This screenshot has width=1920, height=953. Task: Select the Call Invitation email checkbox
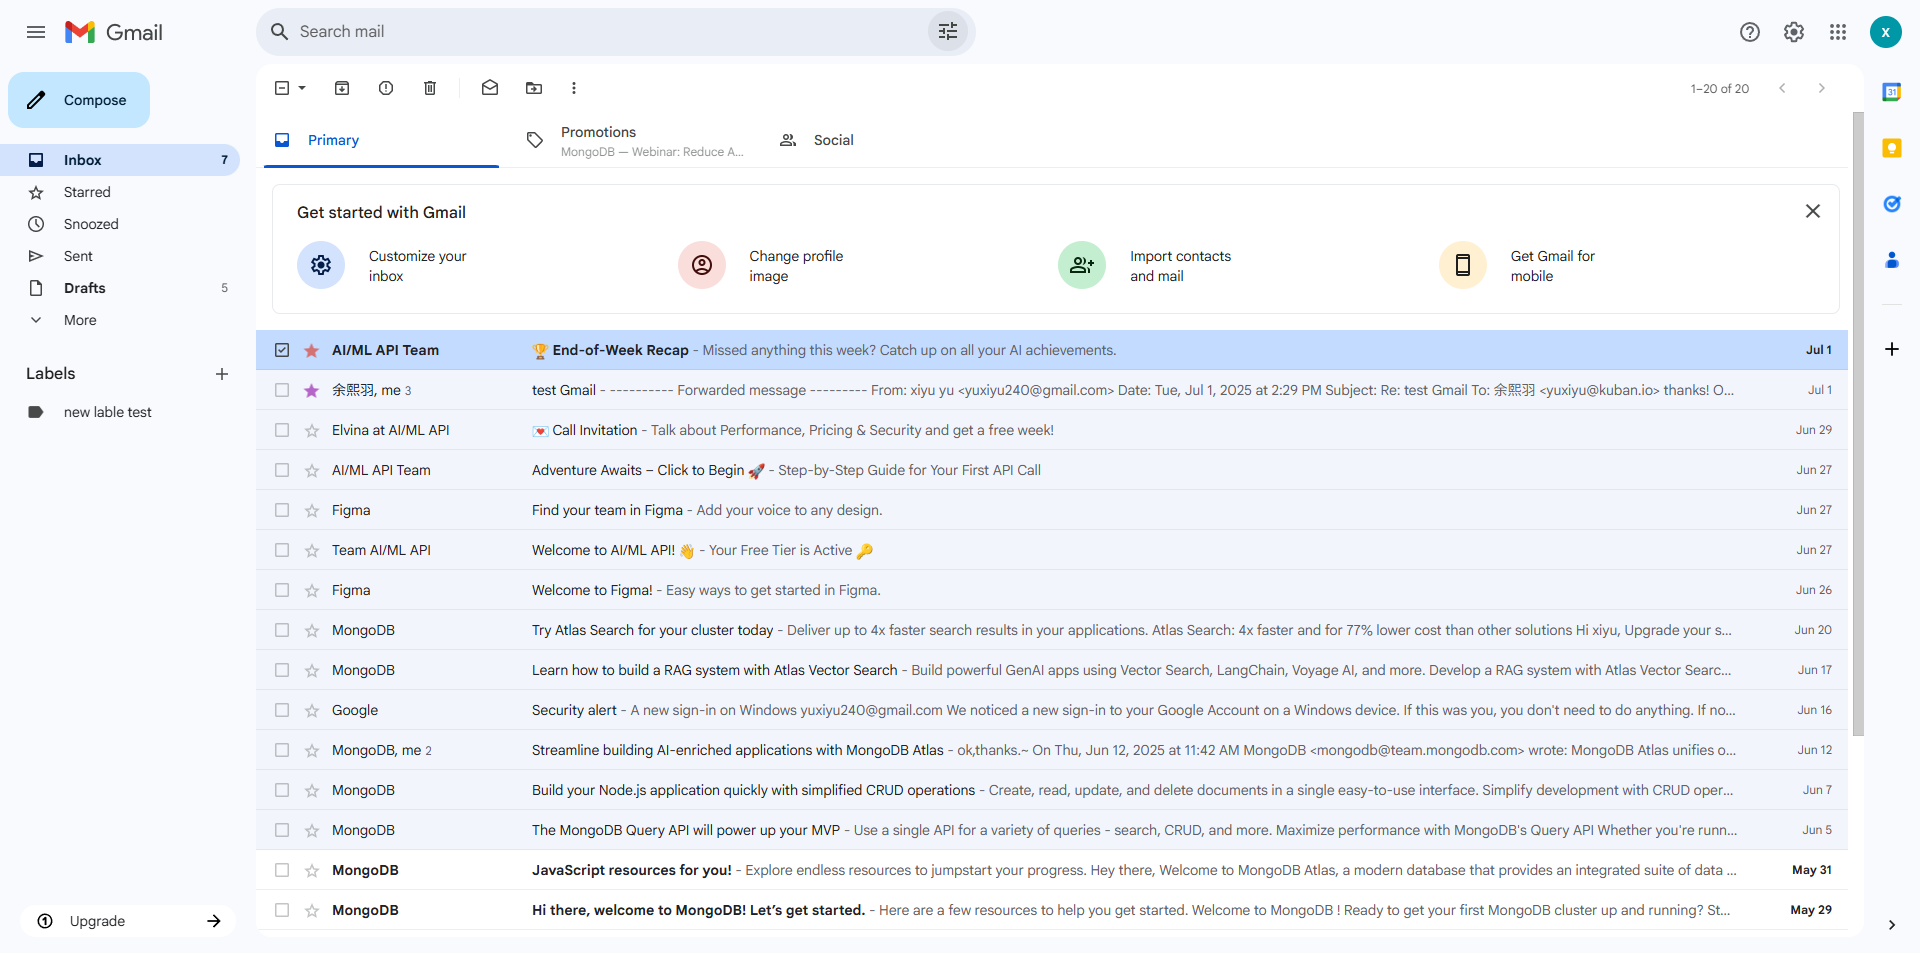click(x=282, y=430)
